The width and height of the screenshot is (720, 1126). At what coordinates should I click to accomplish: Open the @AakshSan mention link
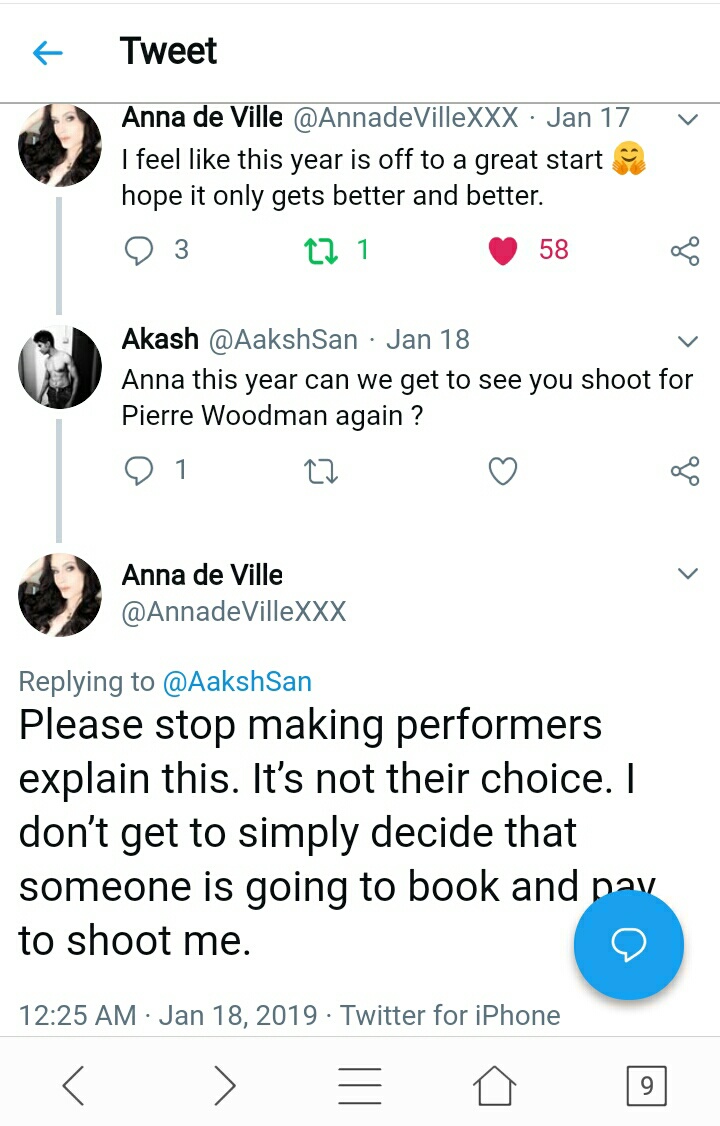pos(237,682)
